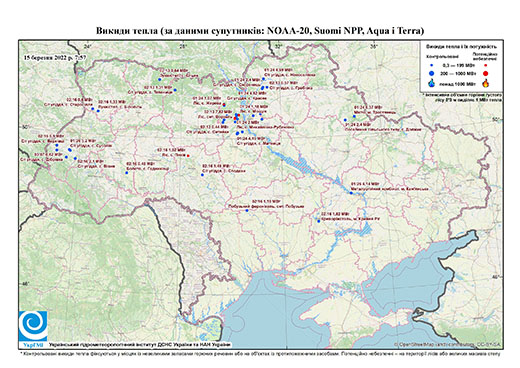This screenshot has height=368, width=520.
Task: Click the date stamp 15 березня 2022
Action: point(55,57)
